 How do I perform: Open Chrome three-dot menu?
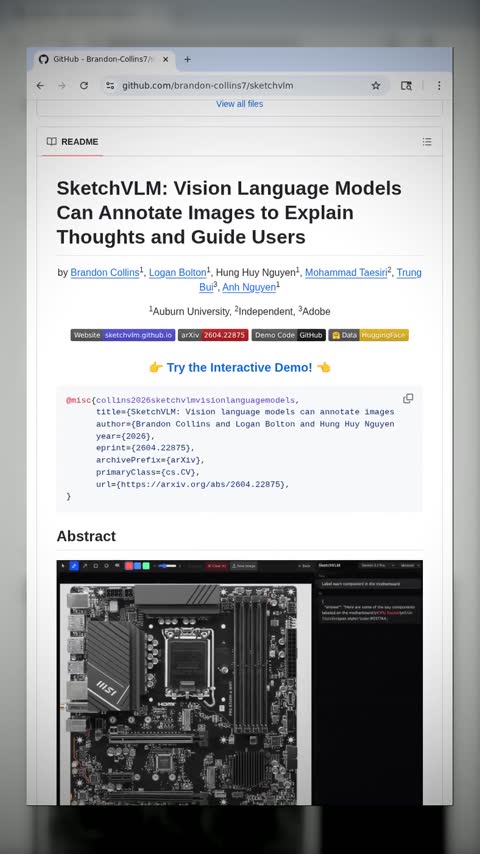[x=439, y=86]
